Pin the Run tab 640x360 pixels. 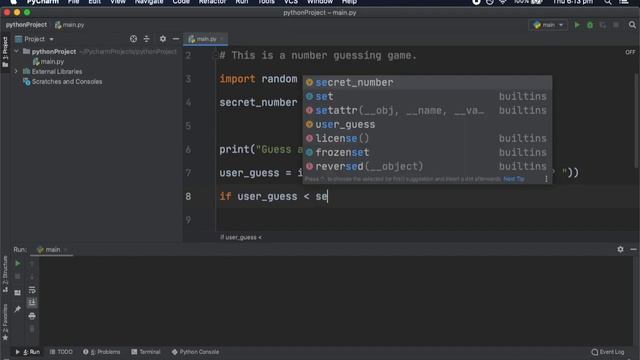[18, 309]
